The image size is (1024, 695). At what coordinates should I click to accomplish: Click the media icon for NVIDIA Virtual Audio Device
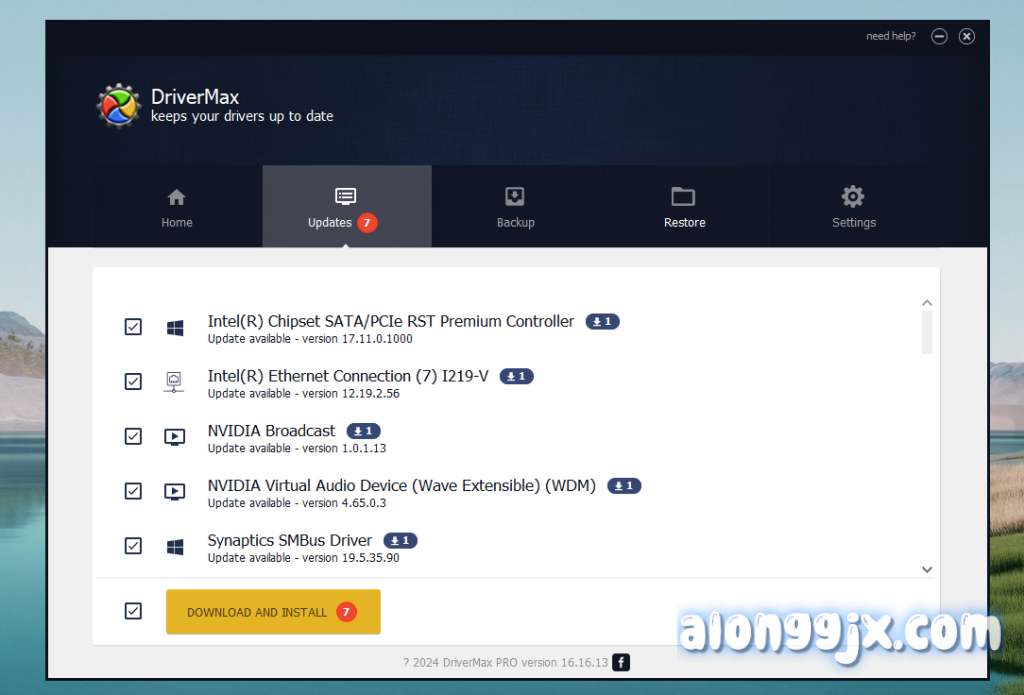(174, 491)
